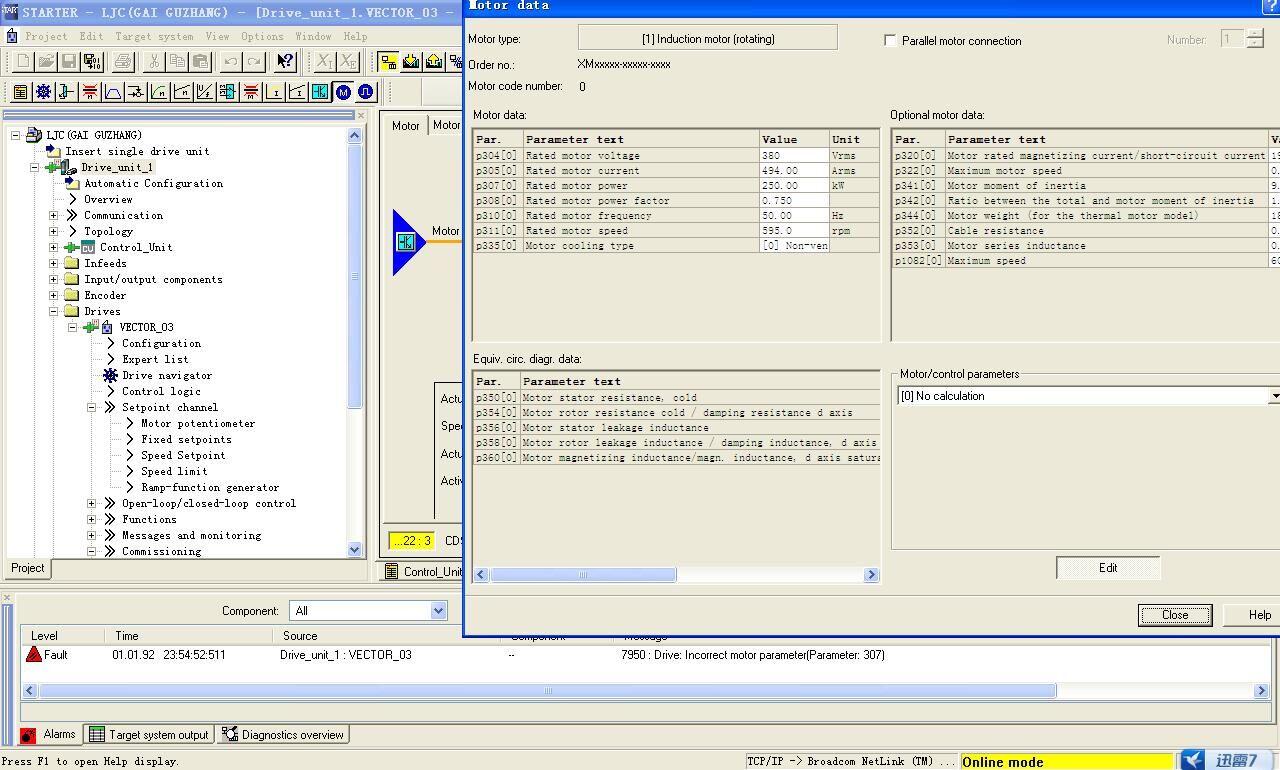The image size is (1280, 770).
Task: Switch to the Target system output tab
Action: click(149, 735)
